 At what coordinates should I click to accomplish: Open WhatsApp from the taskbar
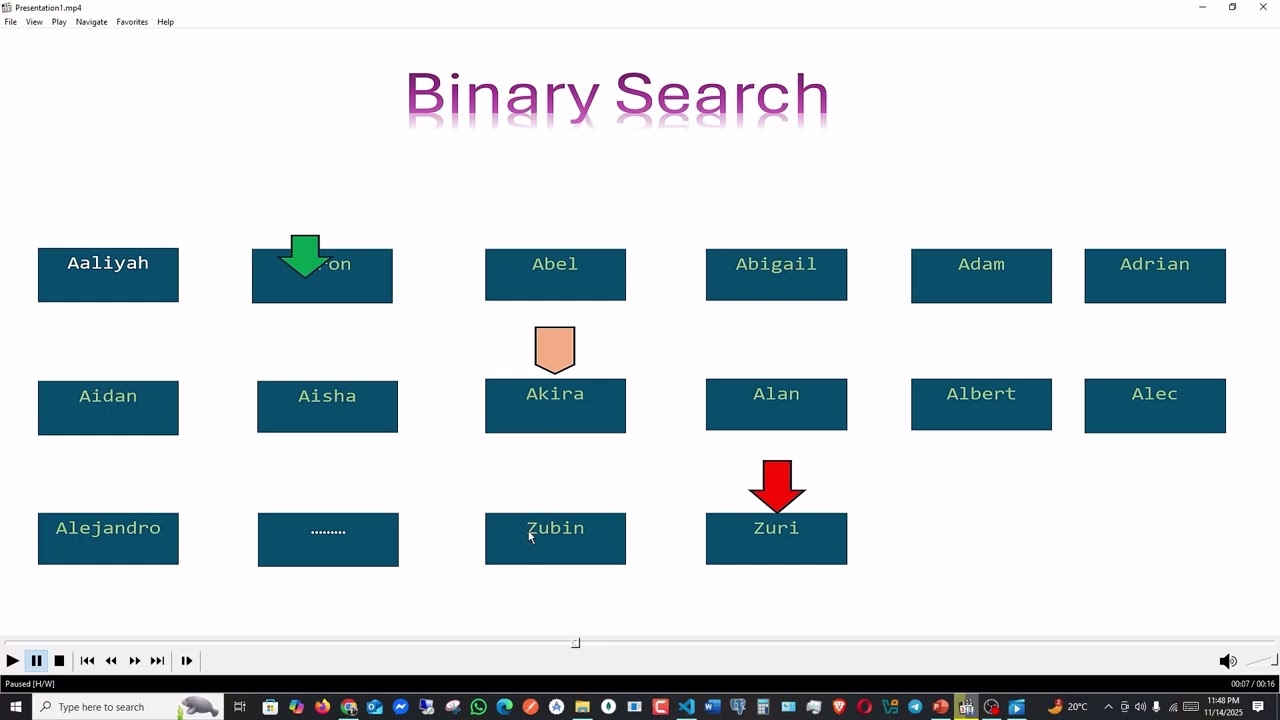tap(478, 707)
